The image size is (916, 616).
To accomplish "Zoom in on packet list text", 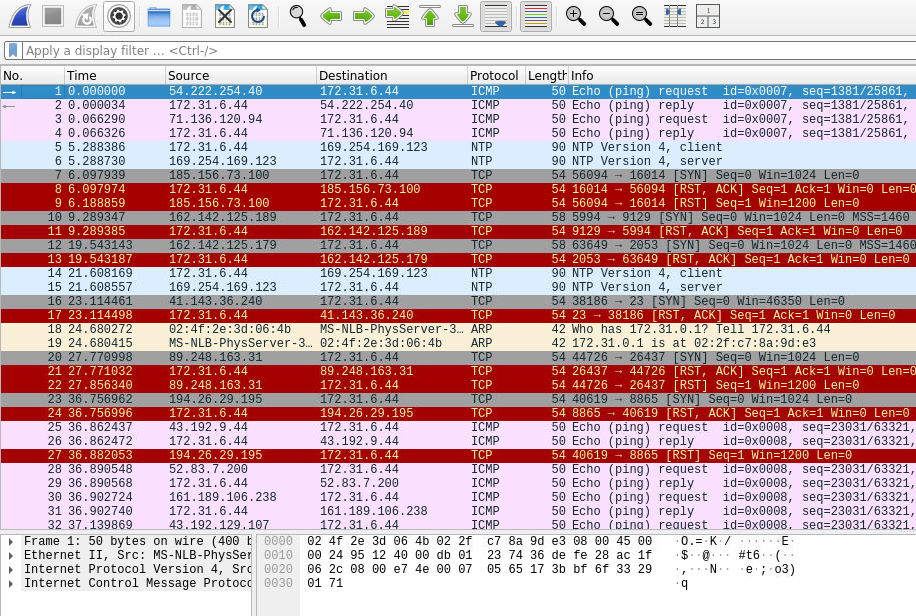I will (x=575, y=16).
